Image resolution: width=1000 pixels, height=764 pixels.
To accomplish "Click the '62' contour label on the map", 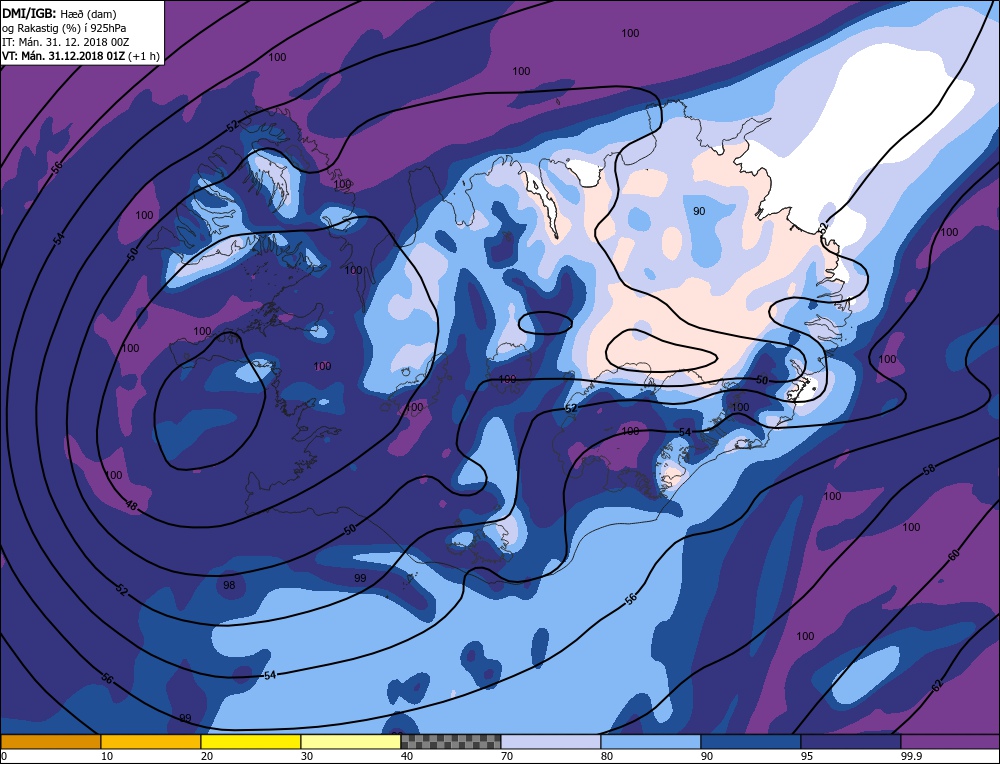I will pyautogui.click(x=936, y=686).
